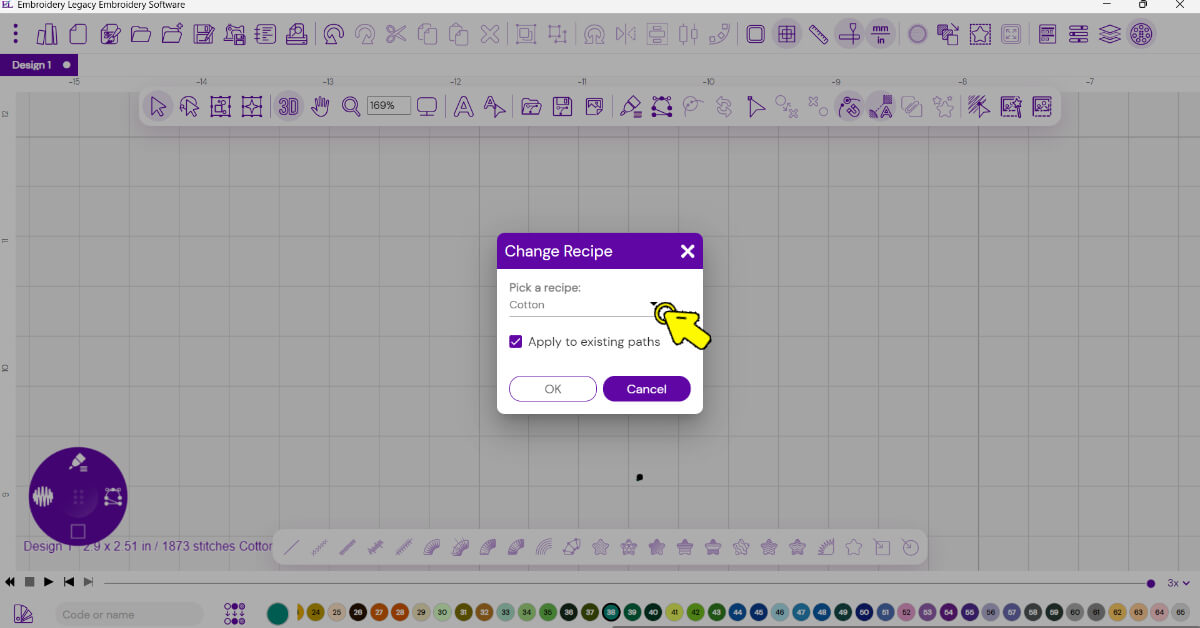Pick thread color swatch 38
The width and height of the screenshot is (1200, 628).
point(610,611)
